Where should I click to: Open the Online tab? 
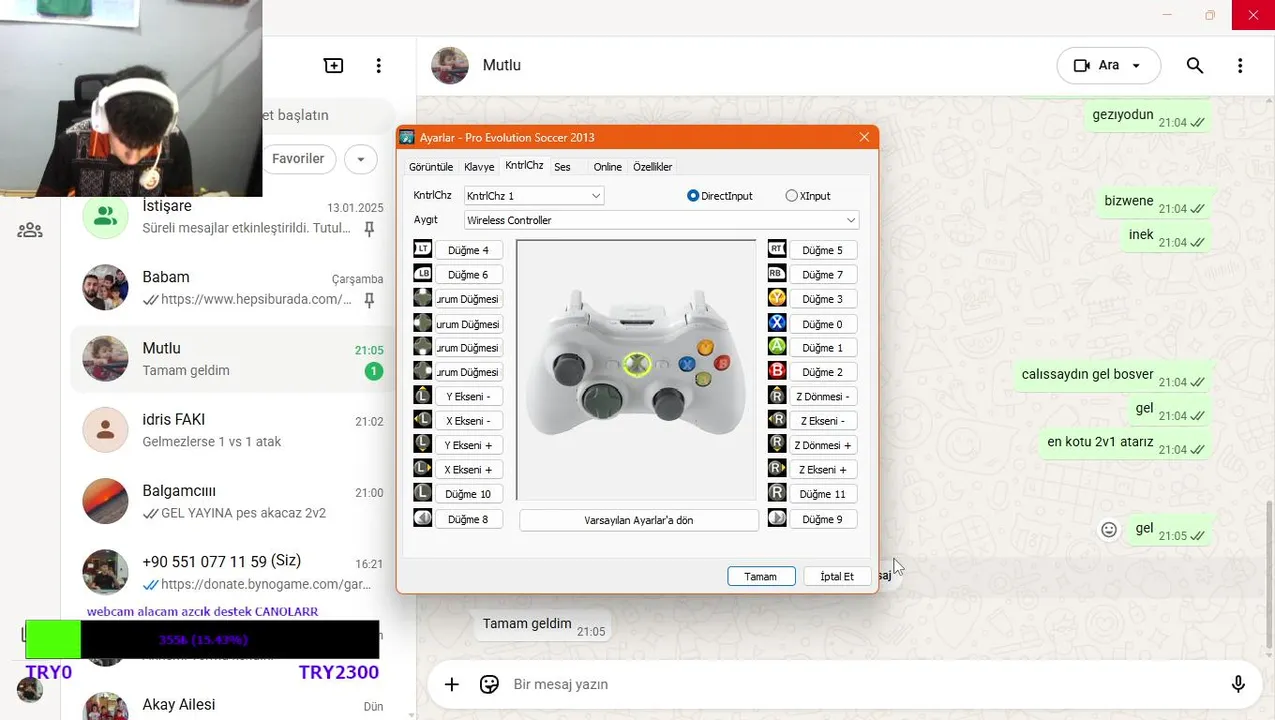[x=607, y=167]
